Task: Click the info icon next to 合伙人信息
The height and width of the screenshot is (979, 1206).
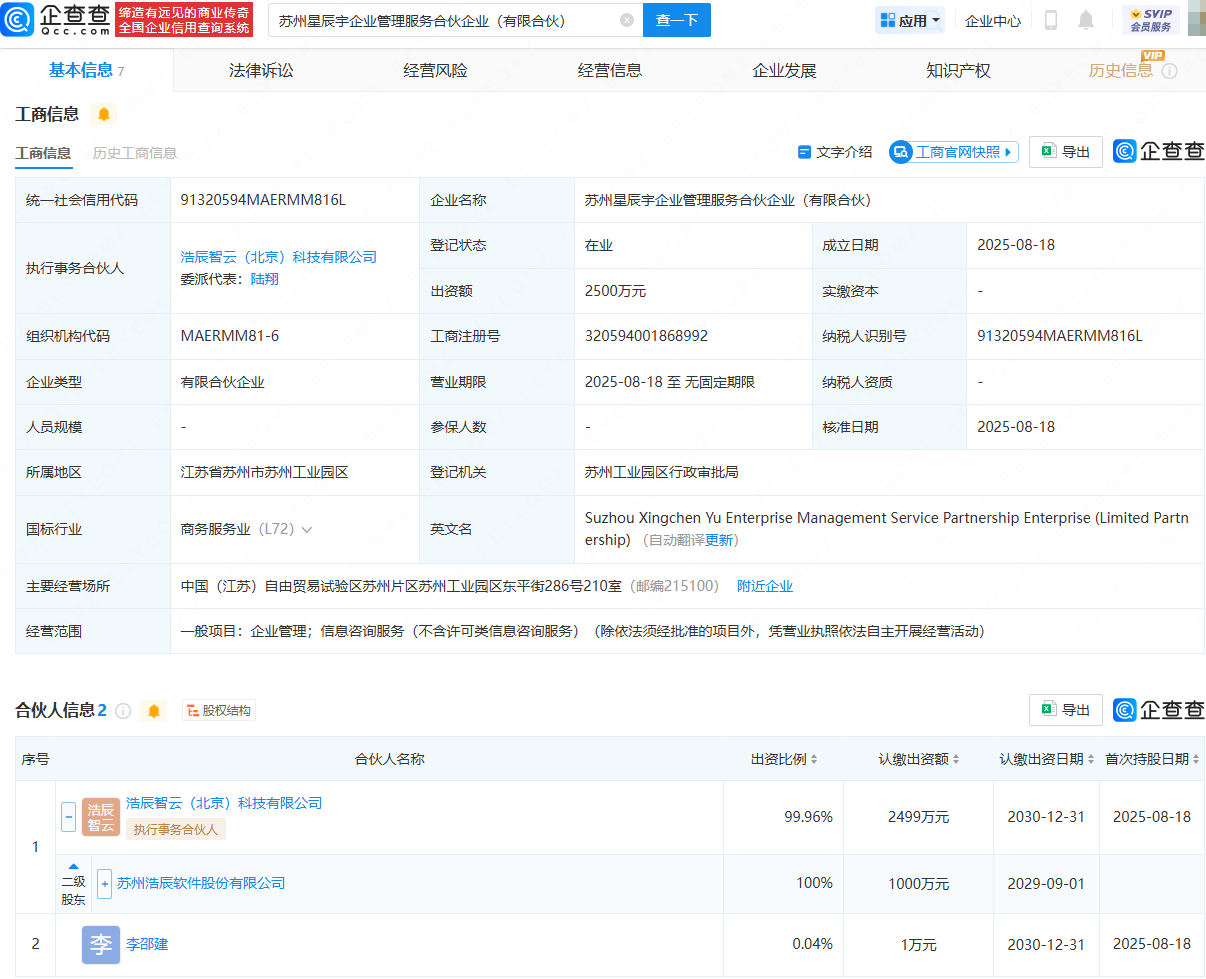Action: (x=123, y=711)
